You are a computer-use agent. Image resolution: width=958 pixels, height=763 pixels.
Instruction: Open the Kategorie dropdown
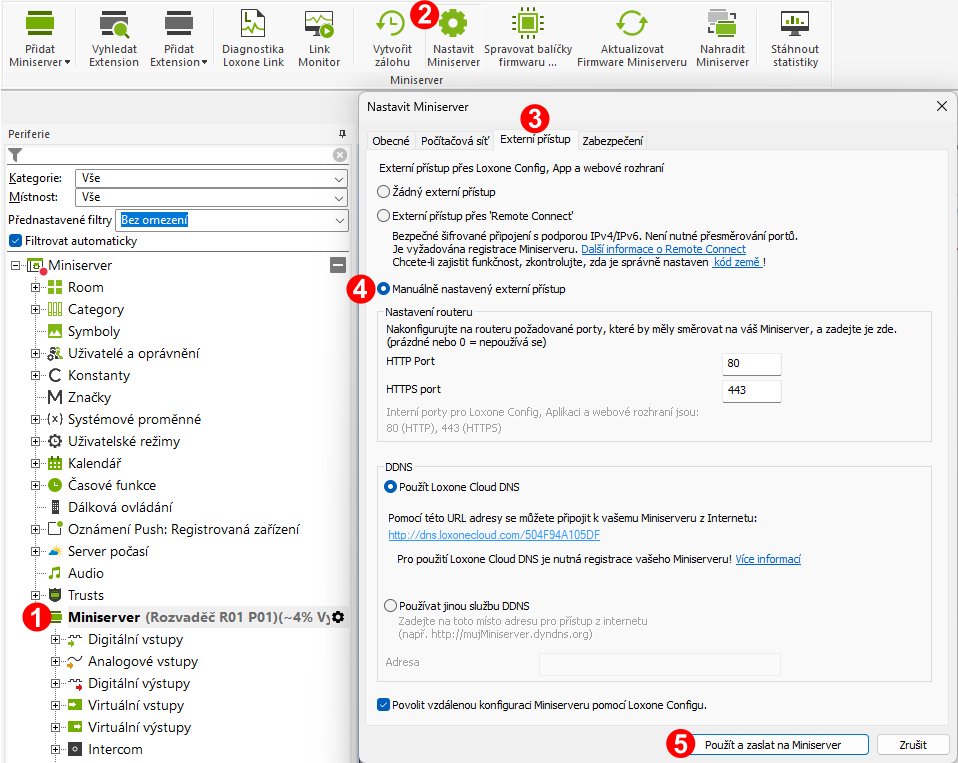[x=210, y=178]
